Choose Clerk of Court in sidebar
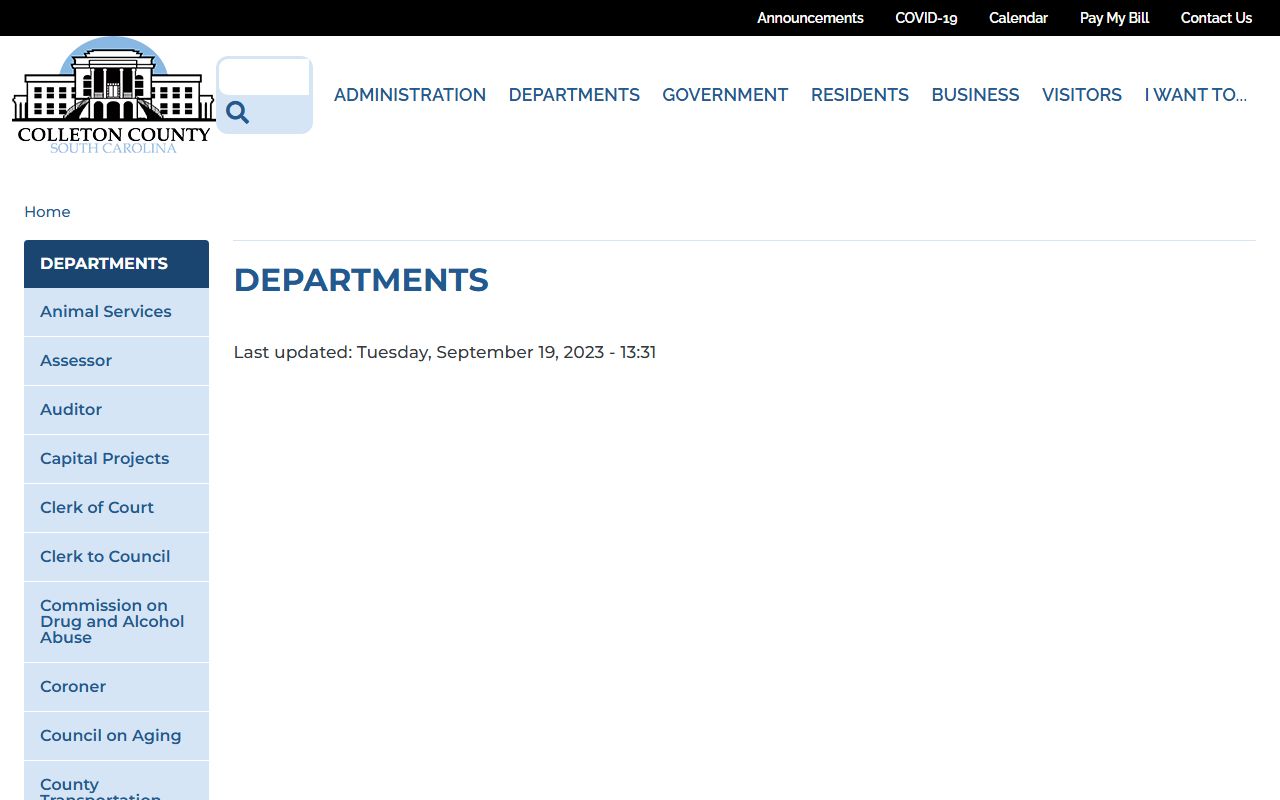Screen dimensions: 1280x800 click(97, 508)
